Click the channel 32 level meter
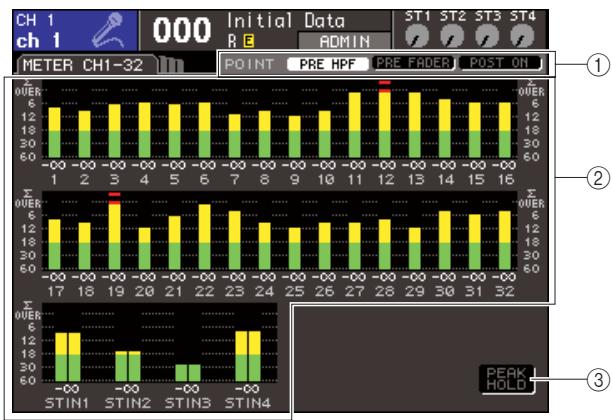Screen dimensions: 612x420 click(505, 240)
